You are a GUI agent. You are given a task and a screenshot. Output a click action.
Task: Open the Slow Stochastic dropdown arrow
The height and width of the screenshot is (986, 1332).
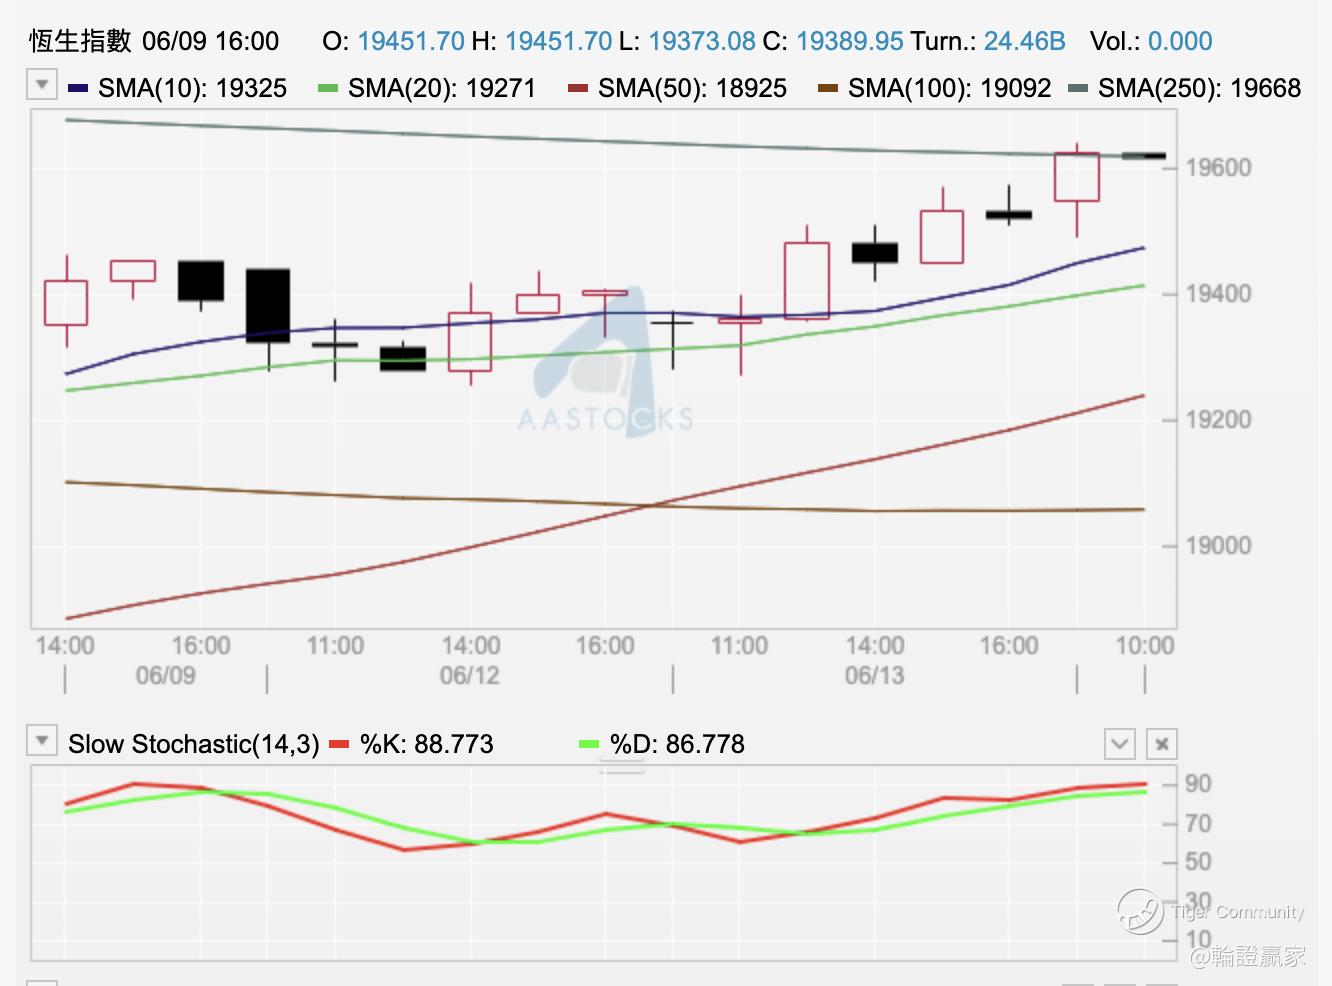[x=41, y=741]
